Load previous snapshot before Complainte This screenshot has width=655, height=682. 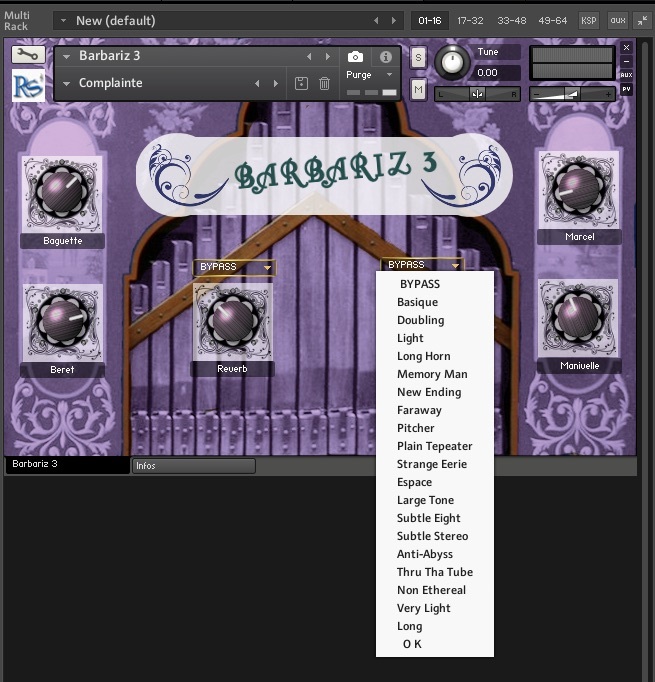click(257, 83)
